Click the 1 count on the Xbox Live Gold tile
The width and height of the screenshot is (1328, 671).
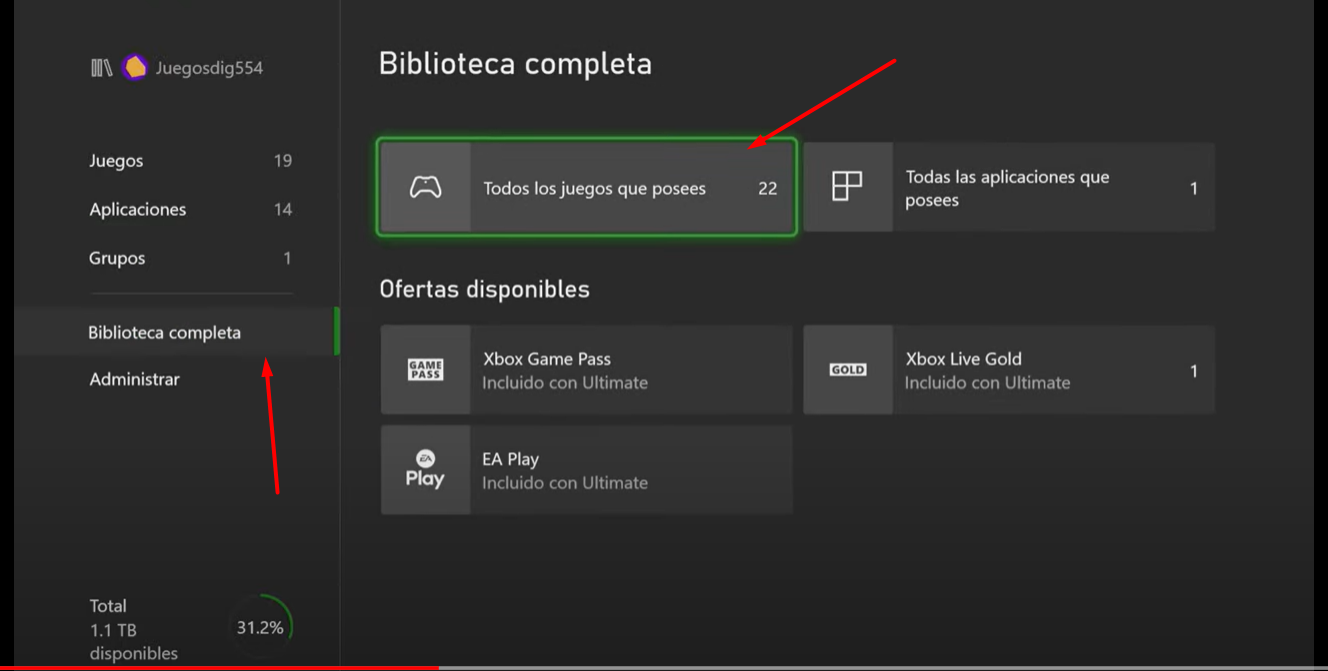pos(1193,371)
